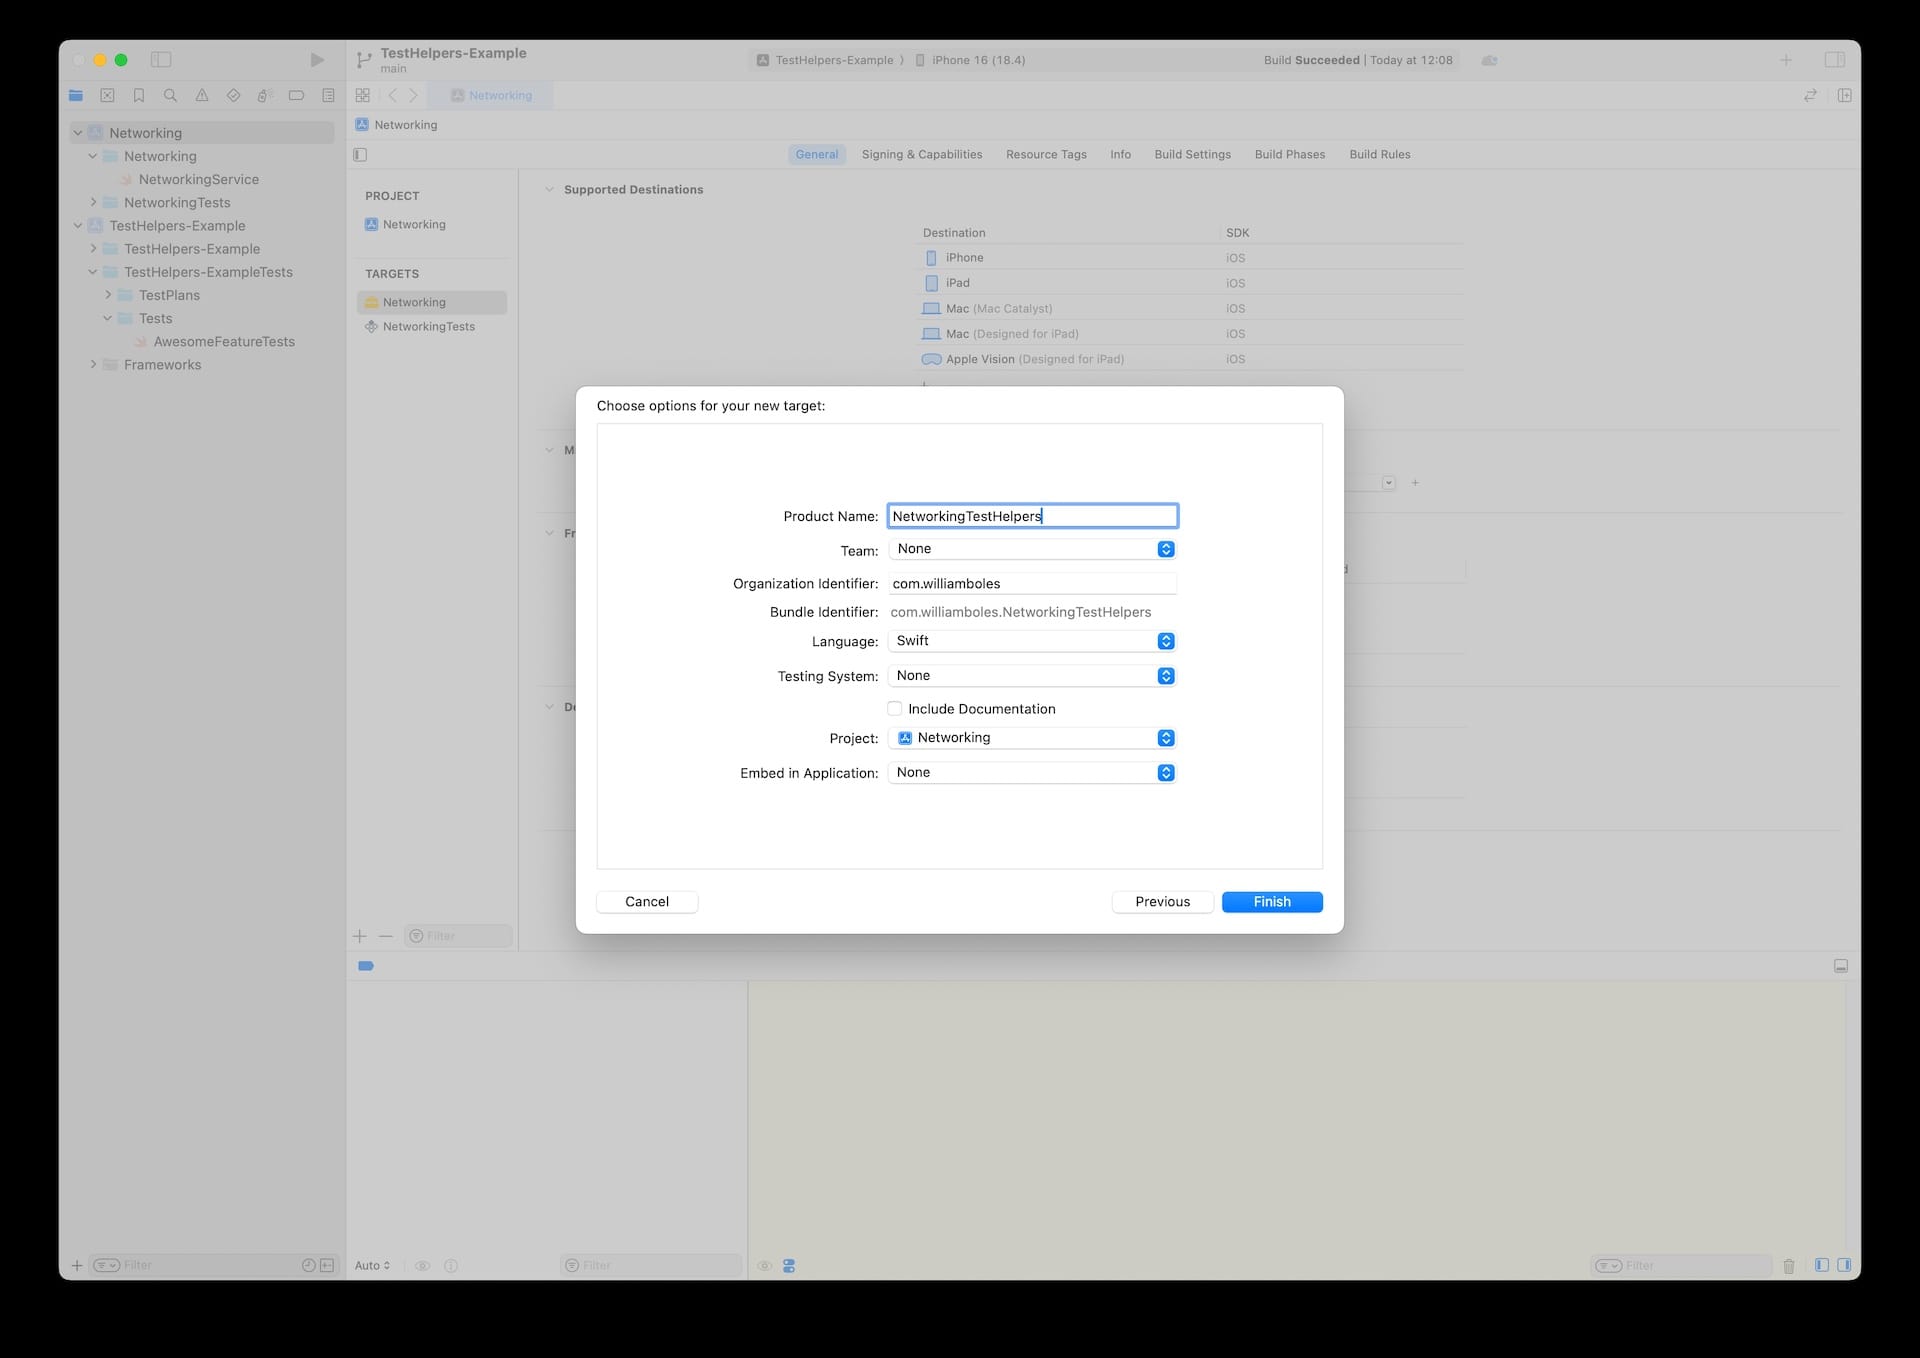Open the Test navigator diamond icon
This screenshot has height=1358, width=1920.
233,96
